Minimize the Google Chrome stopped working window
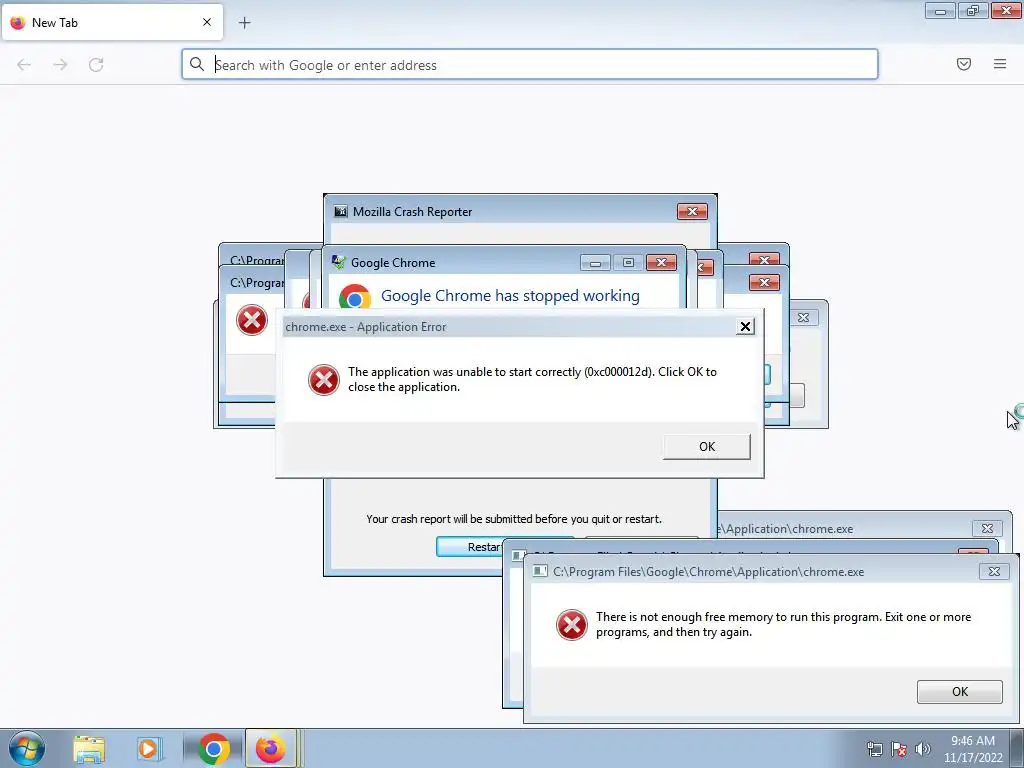Image resolution: width=1024 pixels, height=768 pixels. pyautogui.click(x=596, y=263)
